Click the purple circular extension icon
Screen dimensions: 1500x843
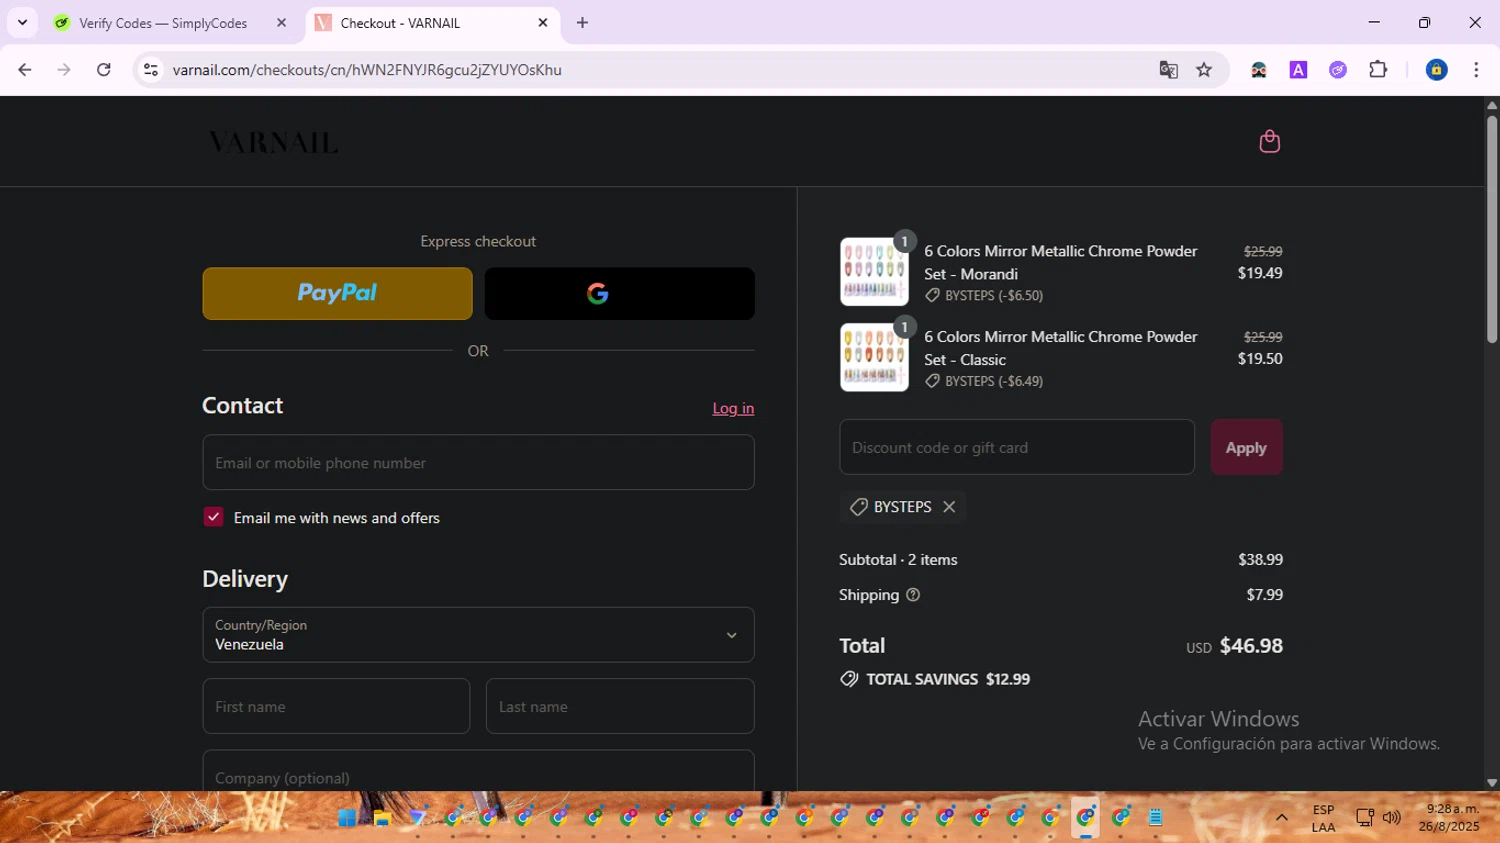coord(1338,70)
